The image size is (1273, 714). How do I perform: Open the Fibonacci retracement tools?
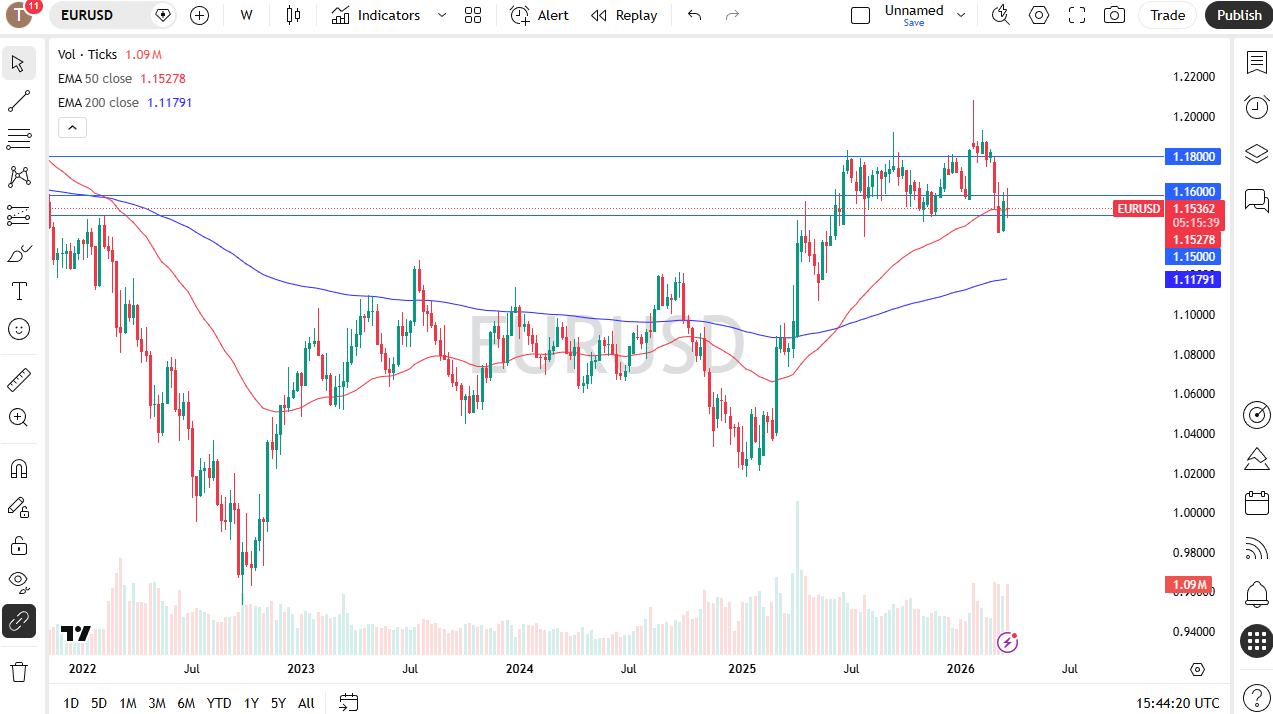18,139
